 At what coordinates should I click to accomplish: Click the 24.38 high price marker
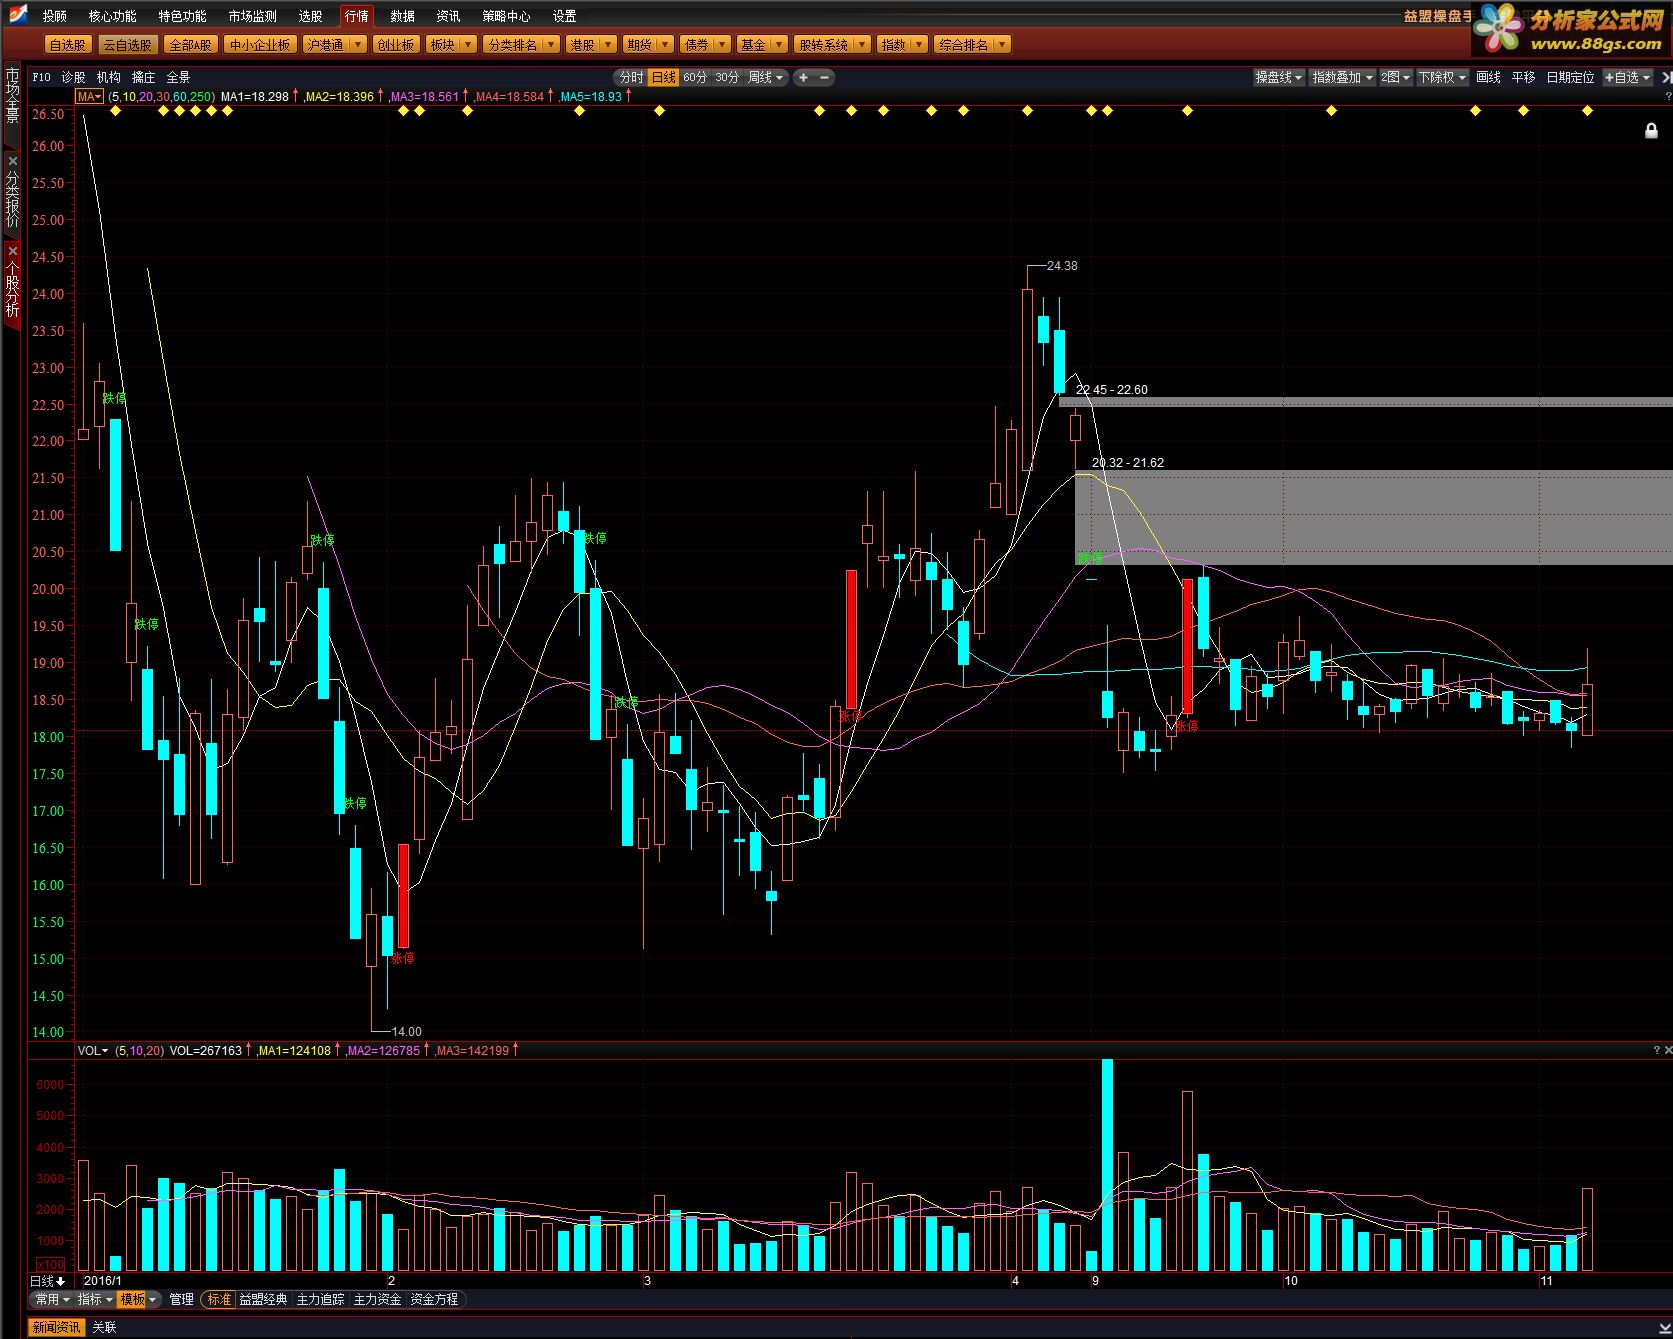click(1062, 266)
